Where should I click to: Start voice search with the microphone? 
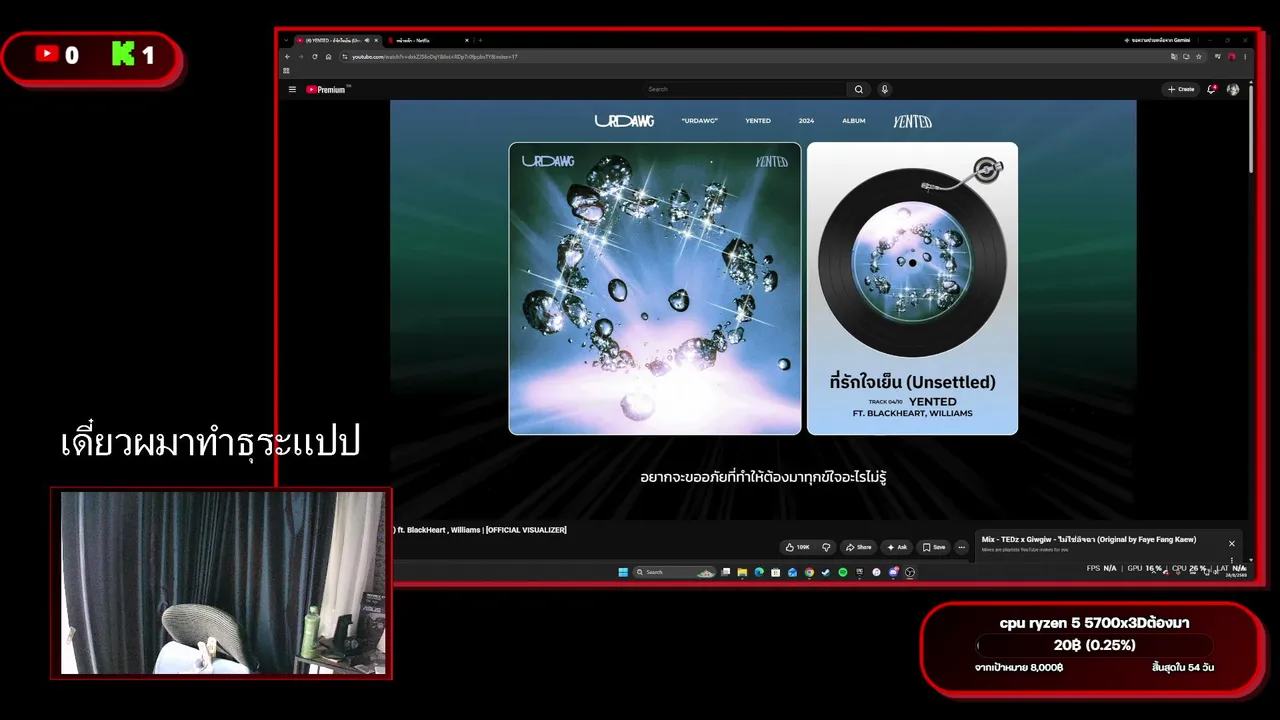[884, 89]
